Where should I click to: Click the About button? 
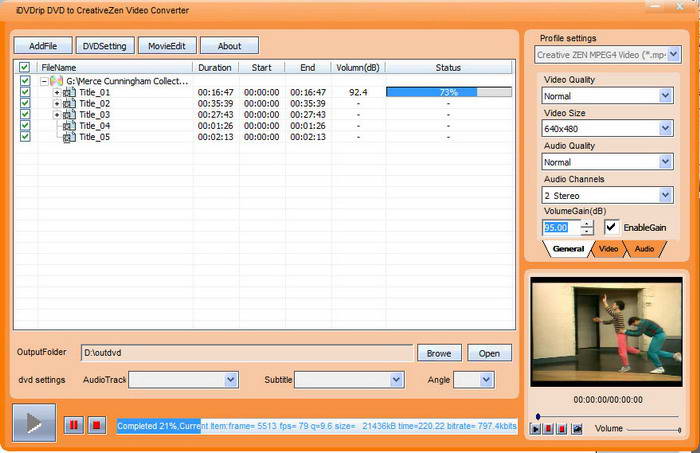pyautogui.click(x=229, y=46)
